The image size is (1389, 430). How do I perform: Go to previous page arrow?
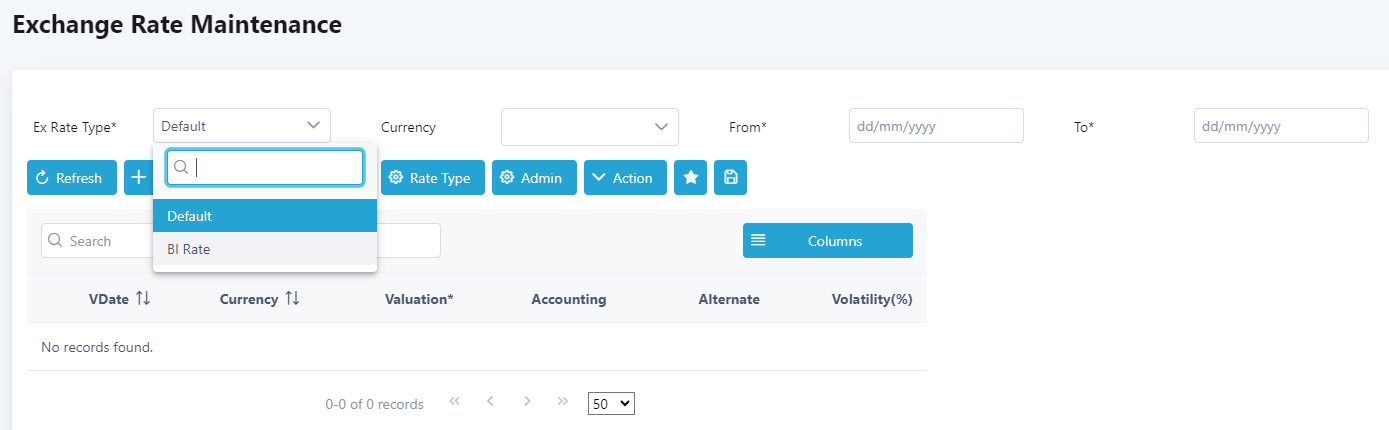point(490,402)
